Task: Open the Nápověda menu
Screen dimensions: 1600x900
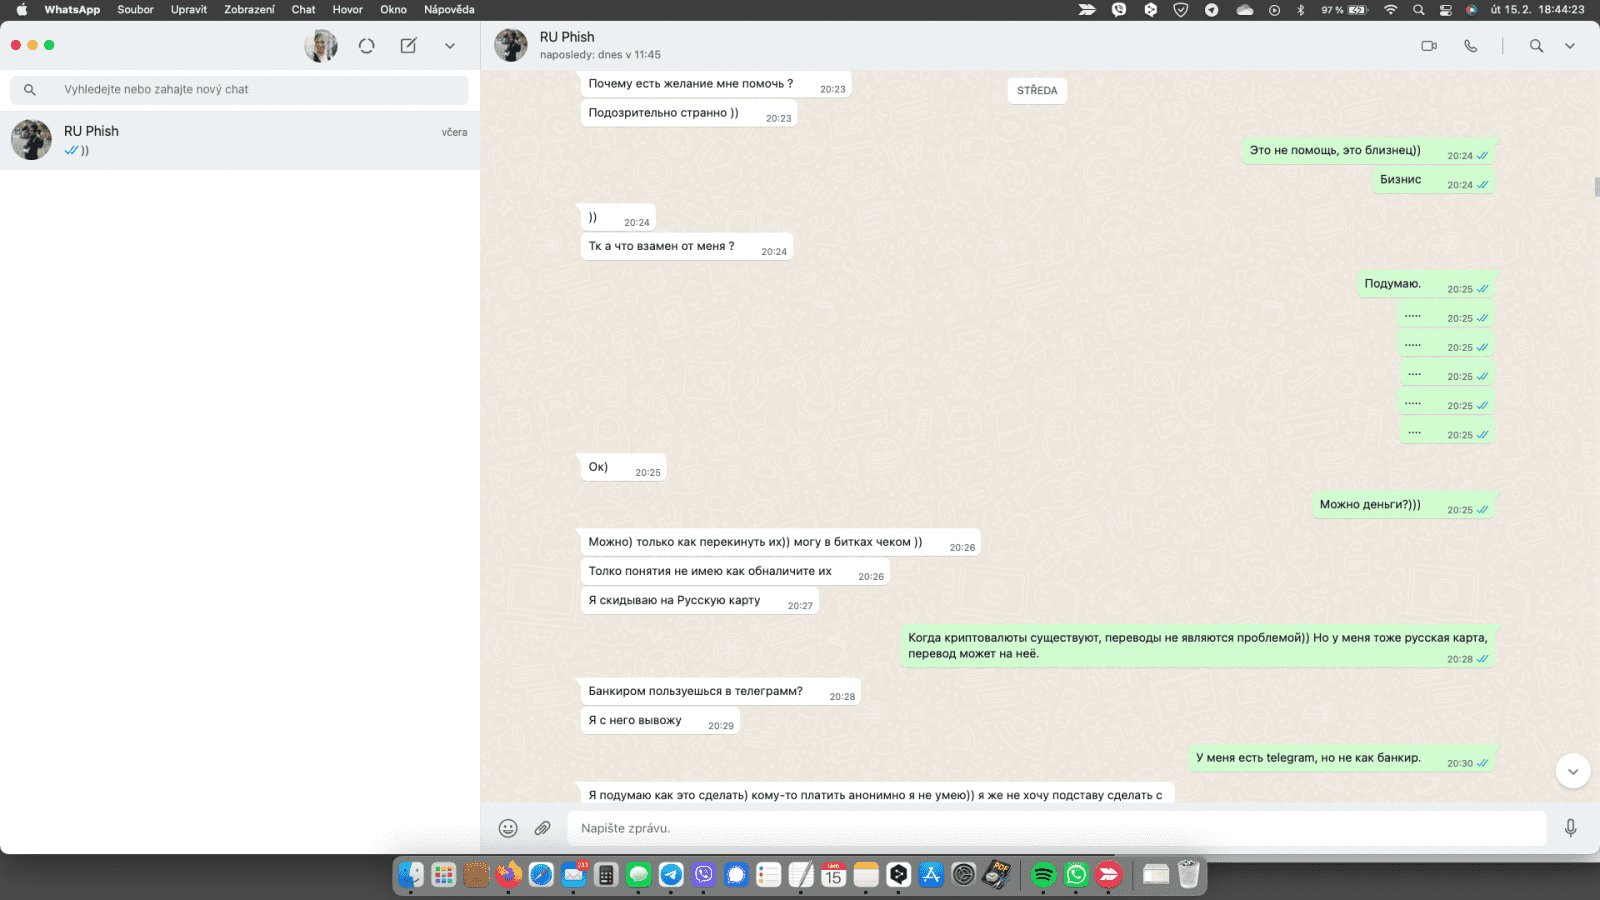Action: [x=449, y=10]
